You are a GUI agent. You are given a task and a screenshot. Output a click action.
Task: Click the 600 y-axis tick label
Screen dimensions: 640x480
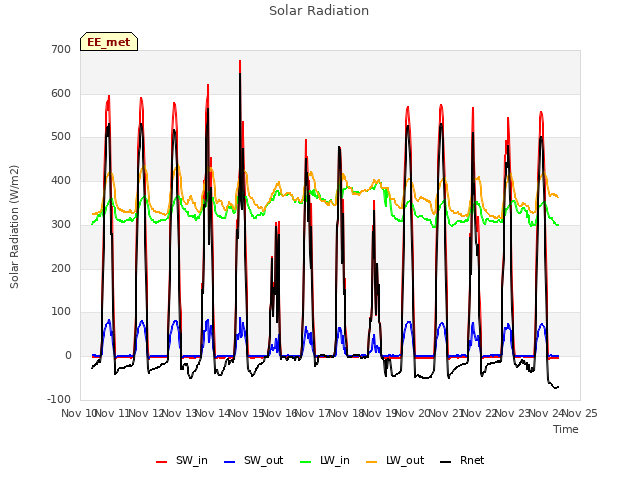(x=61, y=93)
